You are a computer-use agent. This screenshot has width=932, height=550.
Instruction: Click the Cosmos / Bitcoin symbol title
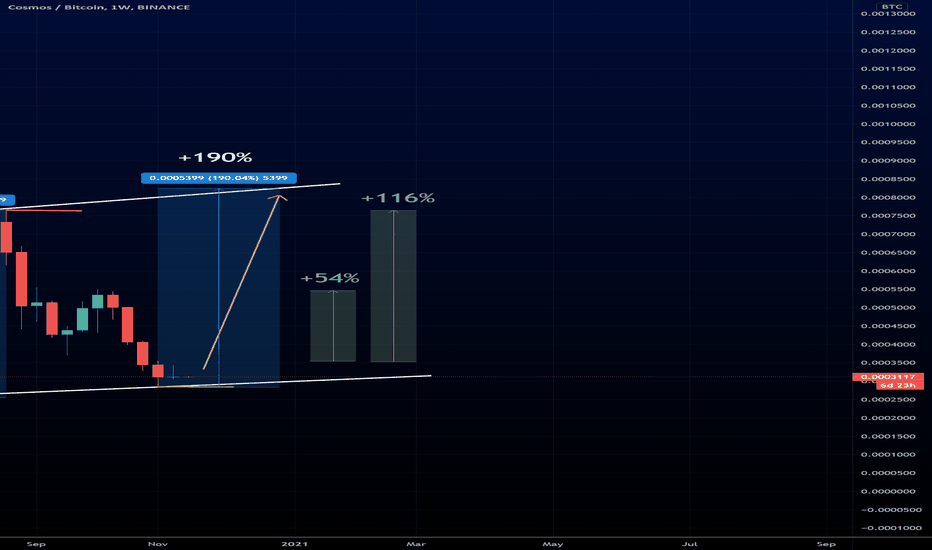pyautogui.click(x=99, y=7)
